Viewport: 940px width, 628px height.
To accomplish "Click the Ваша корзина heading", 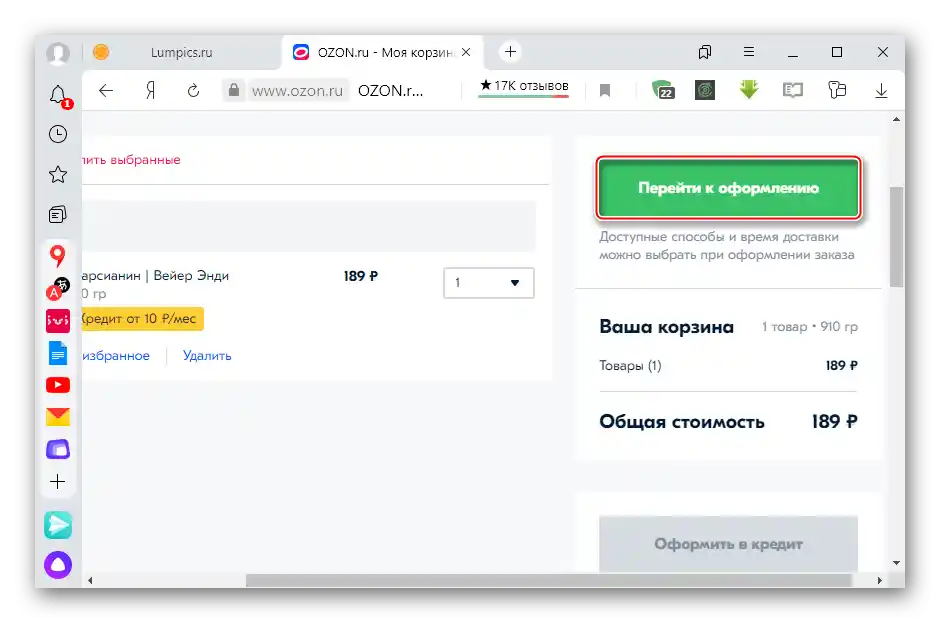I will point(666,327).
